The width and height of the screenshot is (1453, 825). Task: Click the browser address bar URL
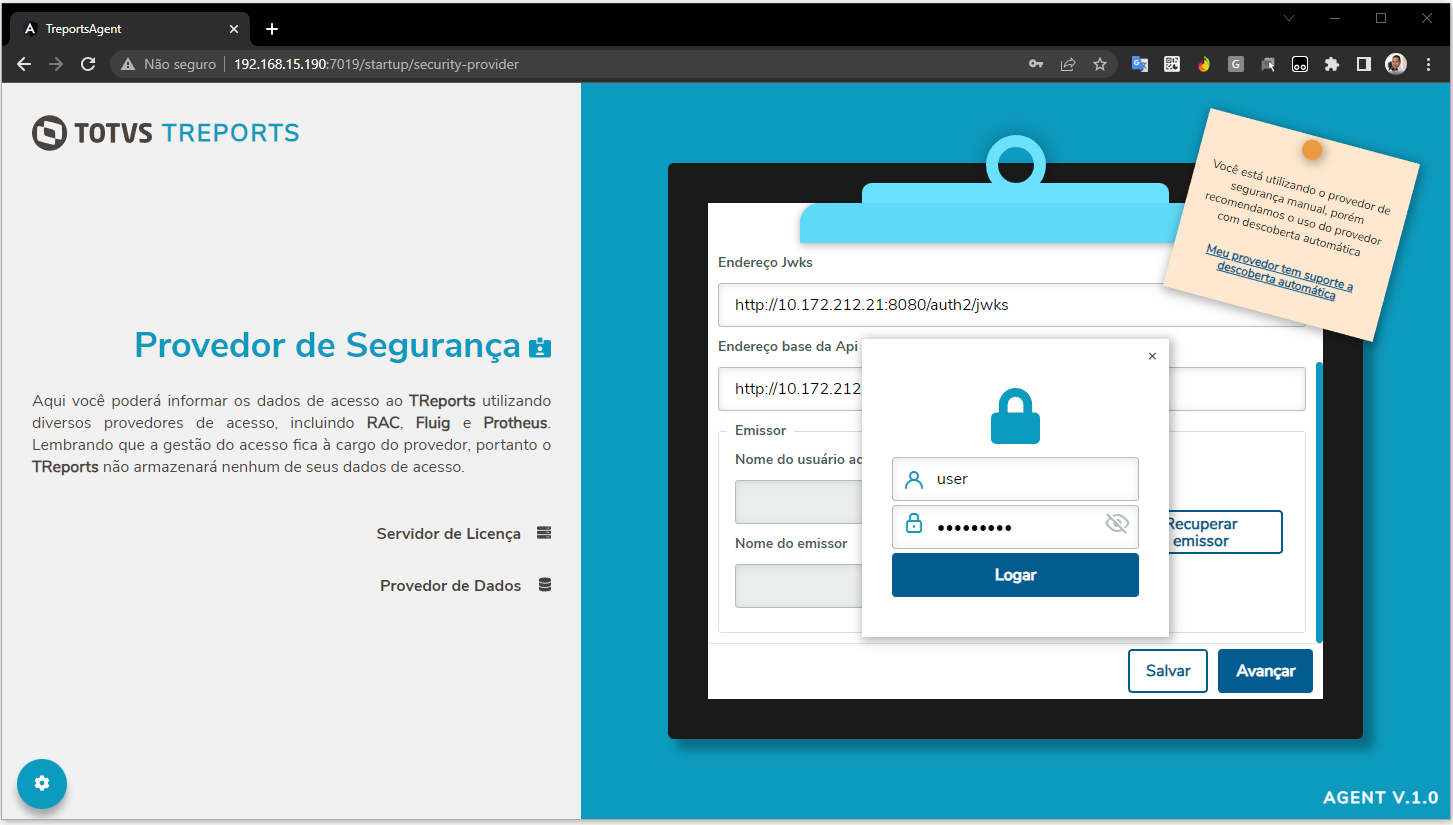coord(376,64)
